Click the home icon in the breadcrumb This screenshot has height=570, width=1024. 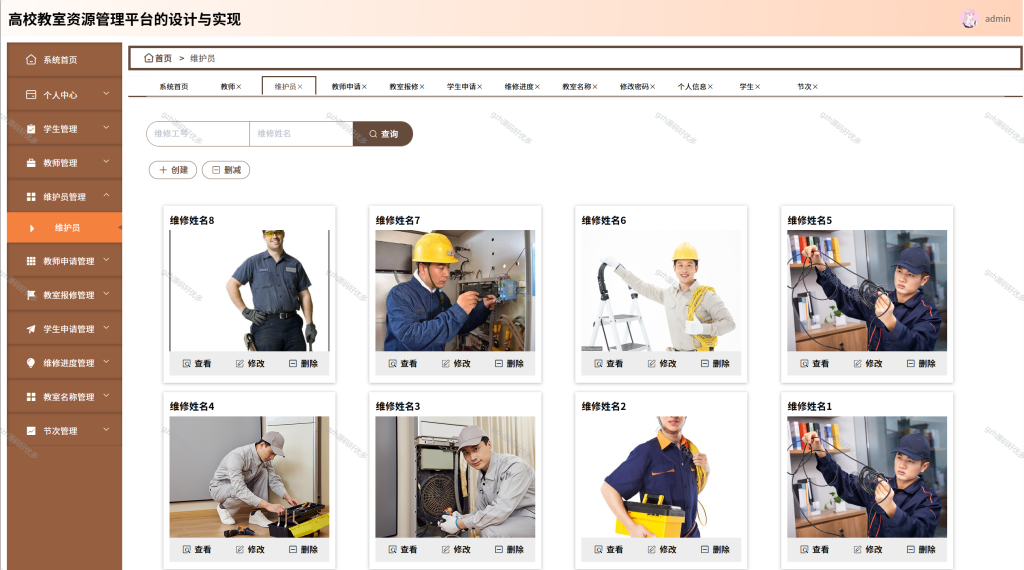(148, 58)
